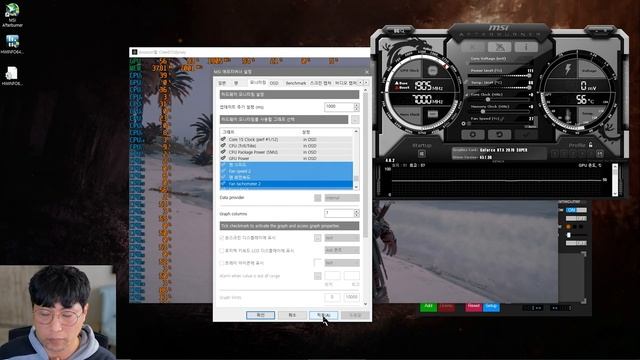The width and height of the screenshot is (640, 360).
Task: Toggle Afterburner Startup Windows icon
Action: click(422, 153)
